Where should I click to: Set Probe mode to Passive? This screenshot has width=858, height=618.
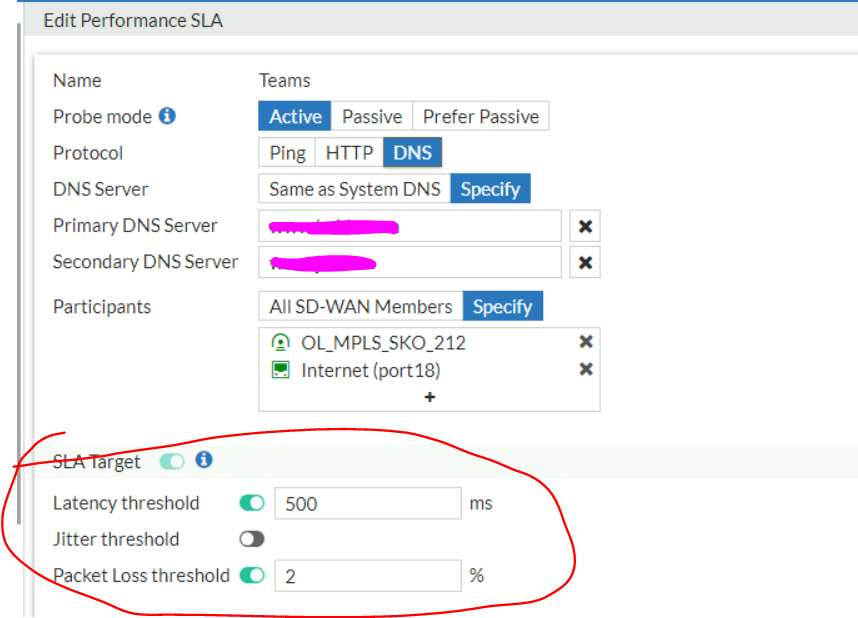coord(372,117)
